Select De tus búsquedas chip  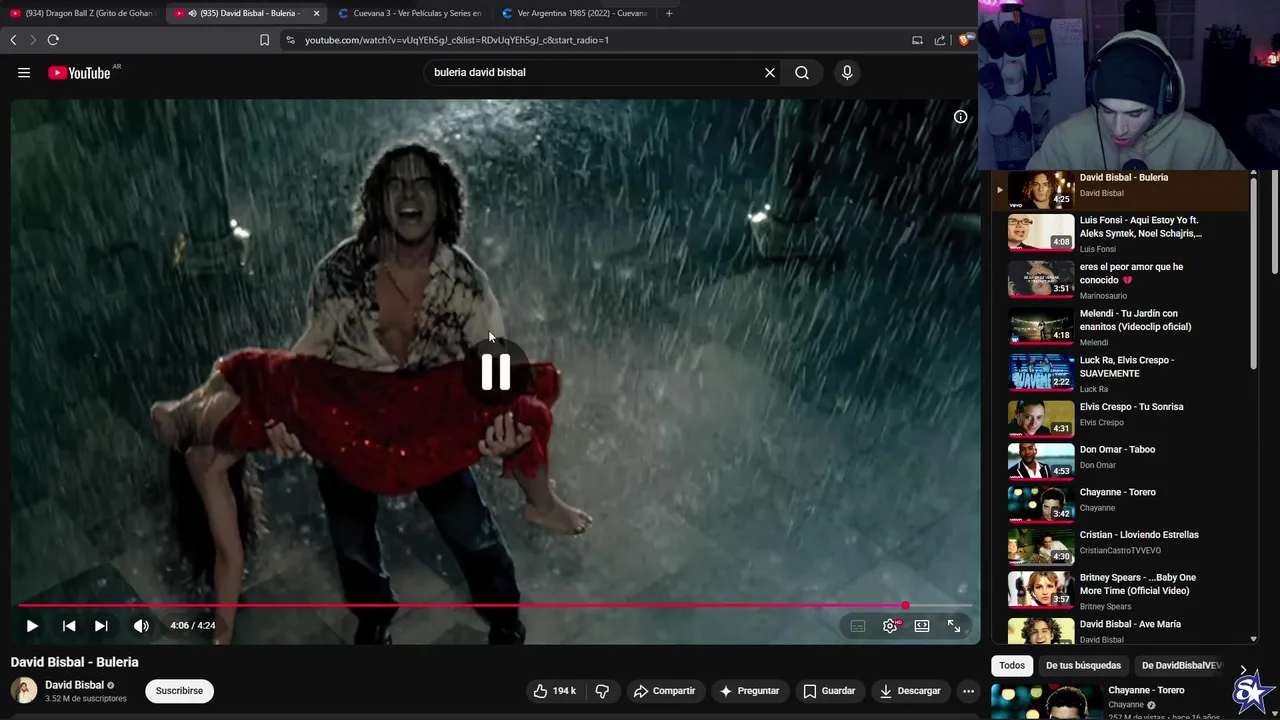click(1083, 666)
